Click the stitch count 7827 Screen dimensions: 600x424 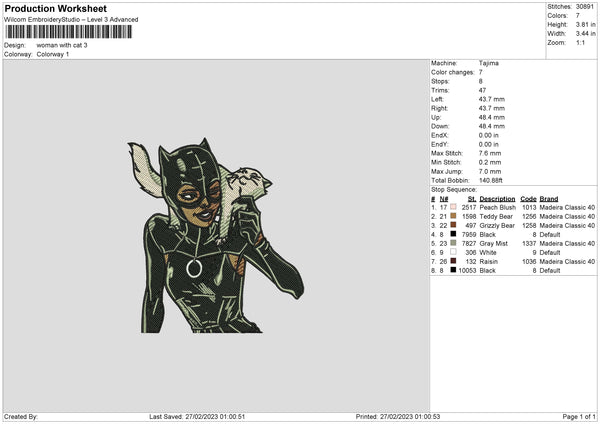pyautogui.click(x=469, y=243)
